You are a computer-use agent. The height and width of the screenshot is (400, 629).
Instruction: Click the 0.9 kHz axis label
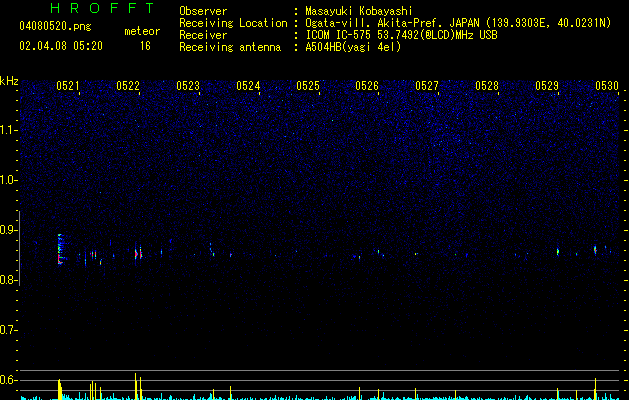(x=9, y=230)
